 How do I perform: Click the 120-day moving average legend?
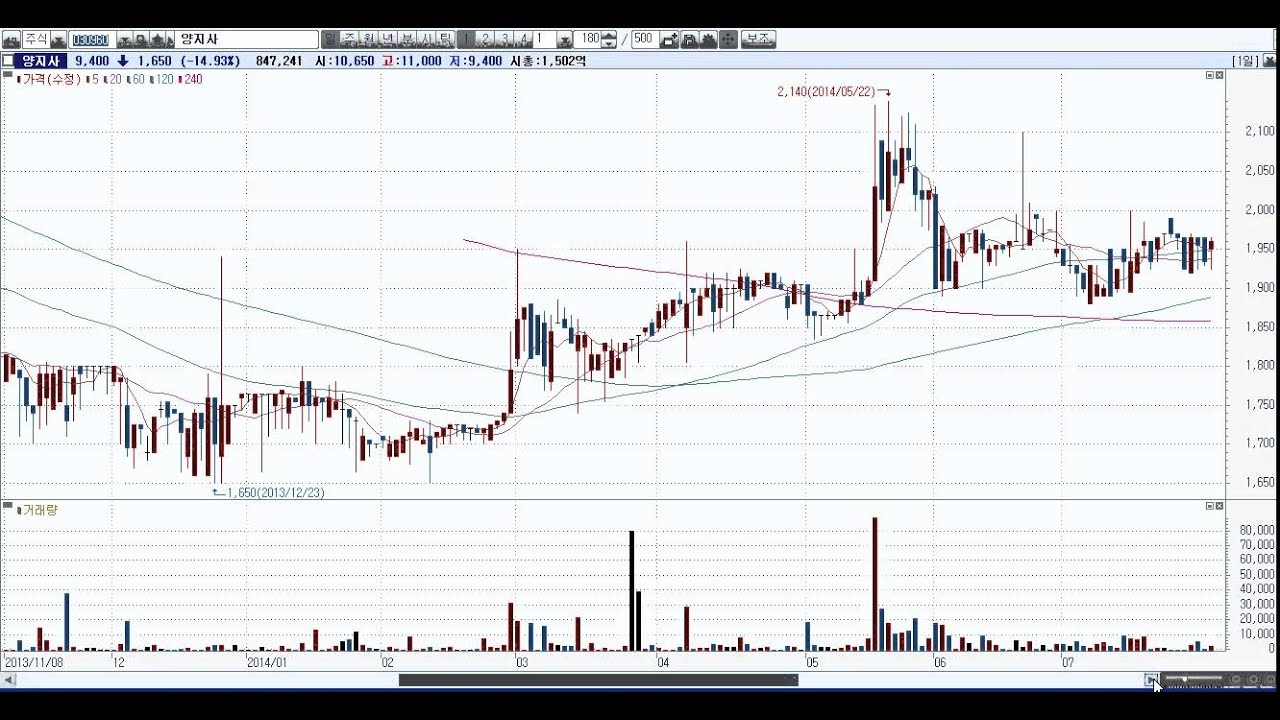[x=161, y=79]
